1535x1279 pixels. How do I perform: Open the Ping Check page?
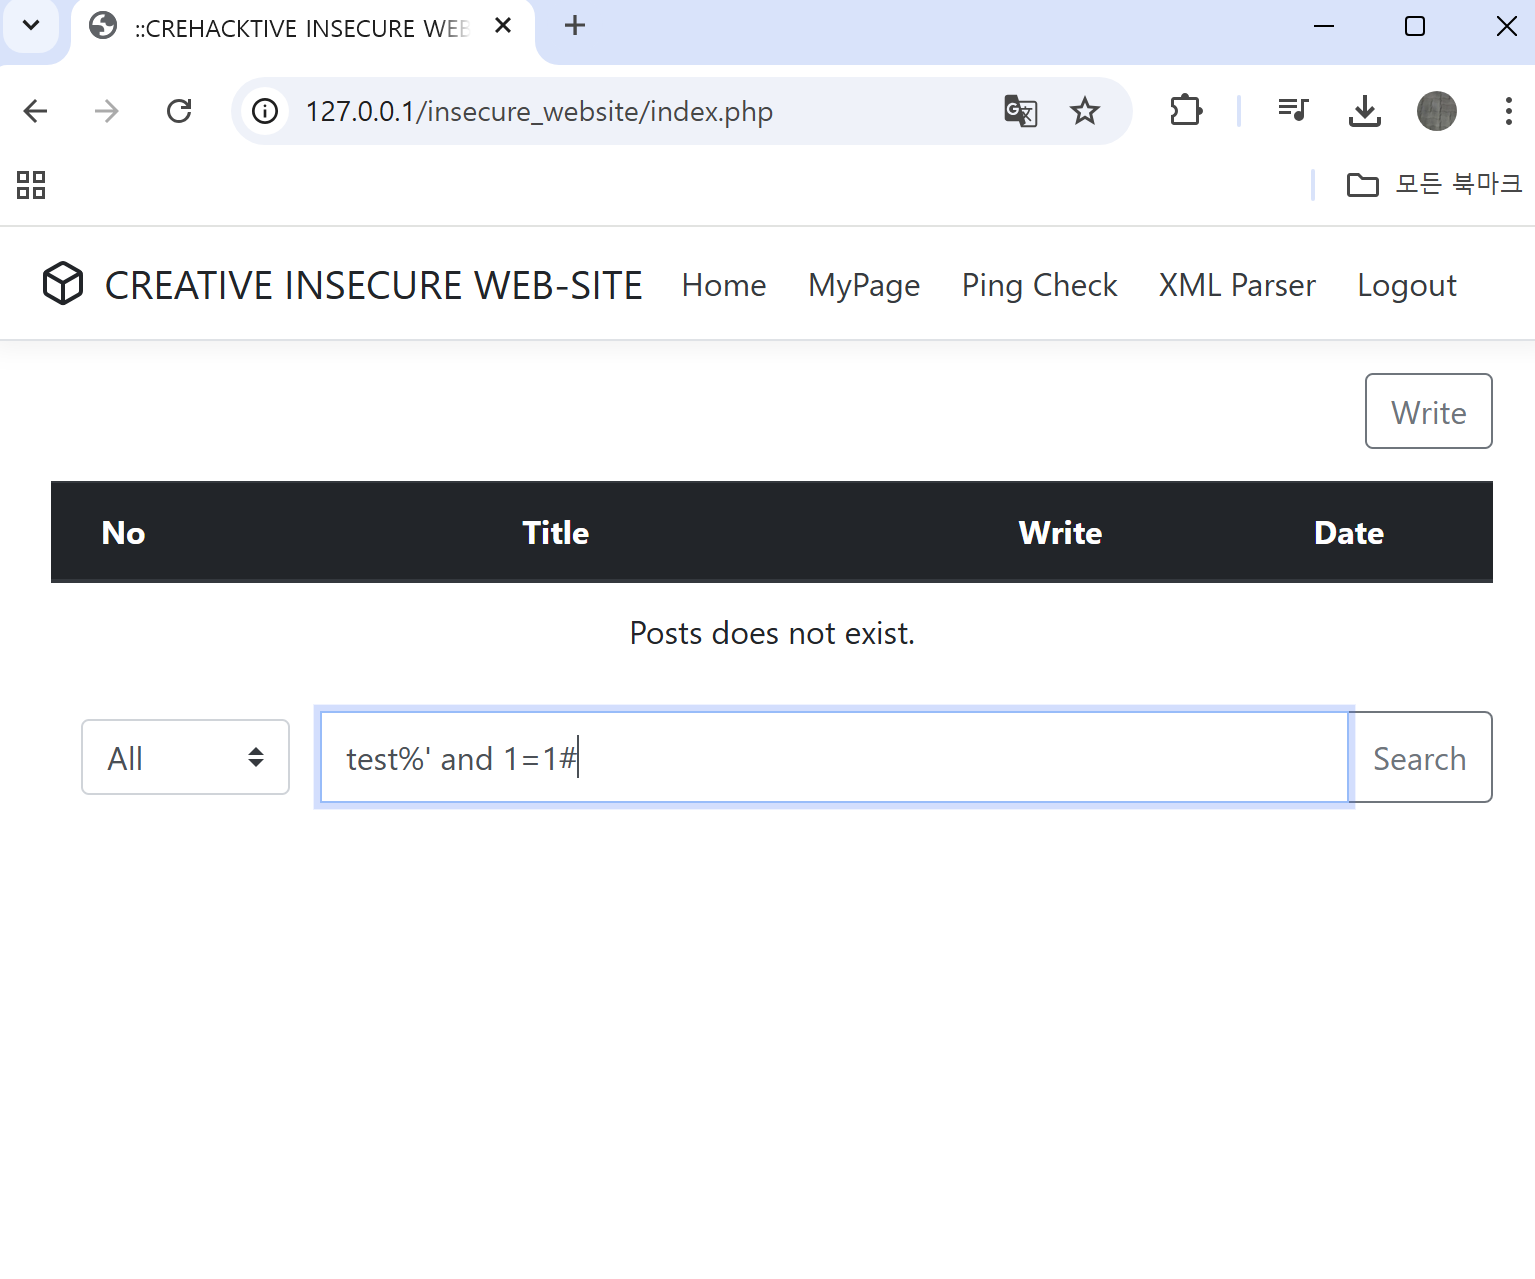click(x=1039, y=285)
